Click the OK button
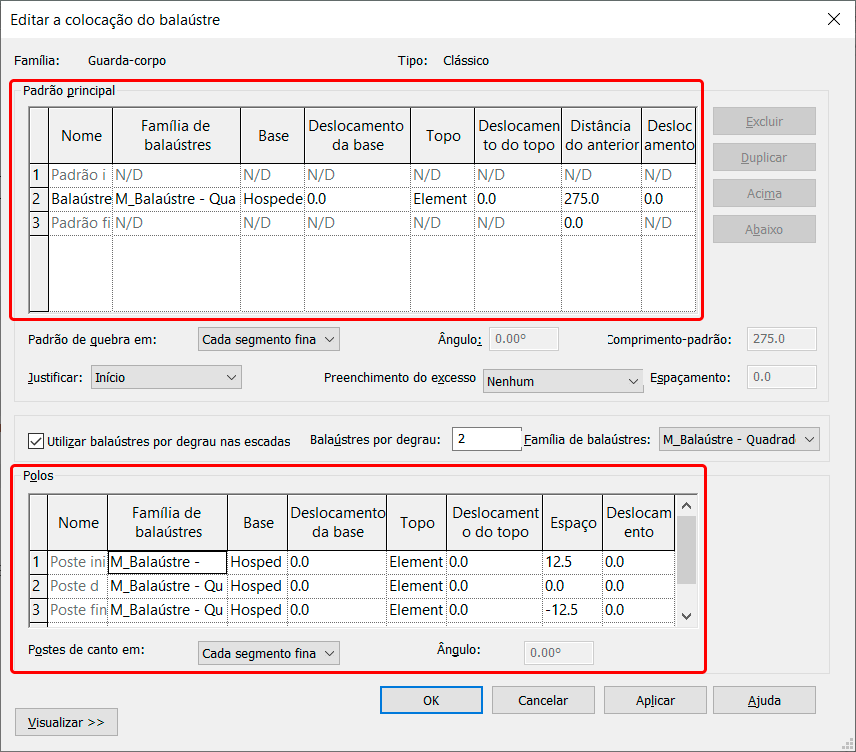 click(431, 700)
